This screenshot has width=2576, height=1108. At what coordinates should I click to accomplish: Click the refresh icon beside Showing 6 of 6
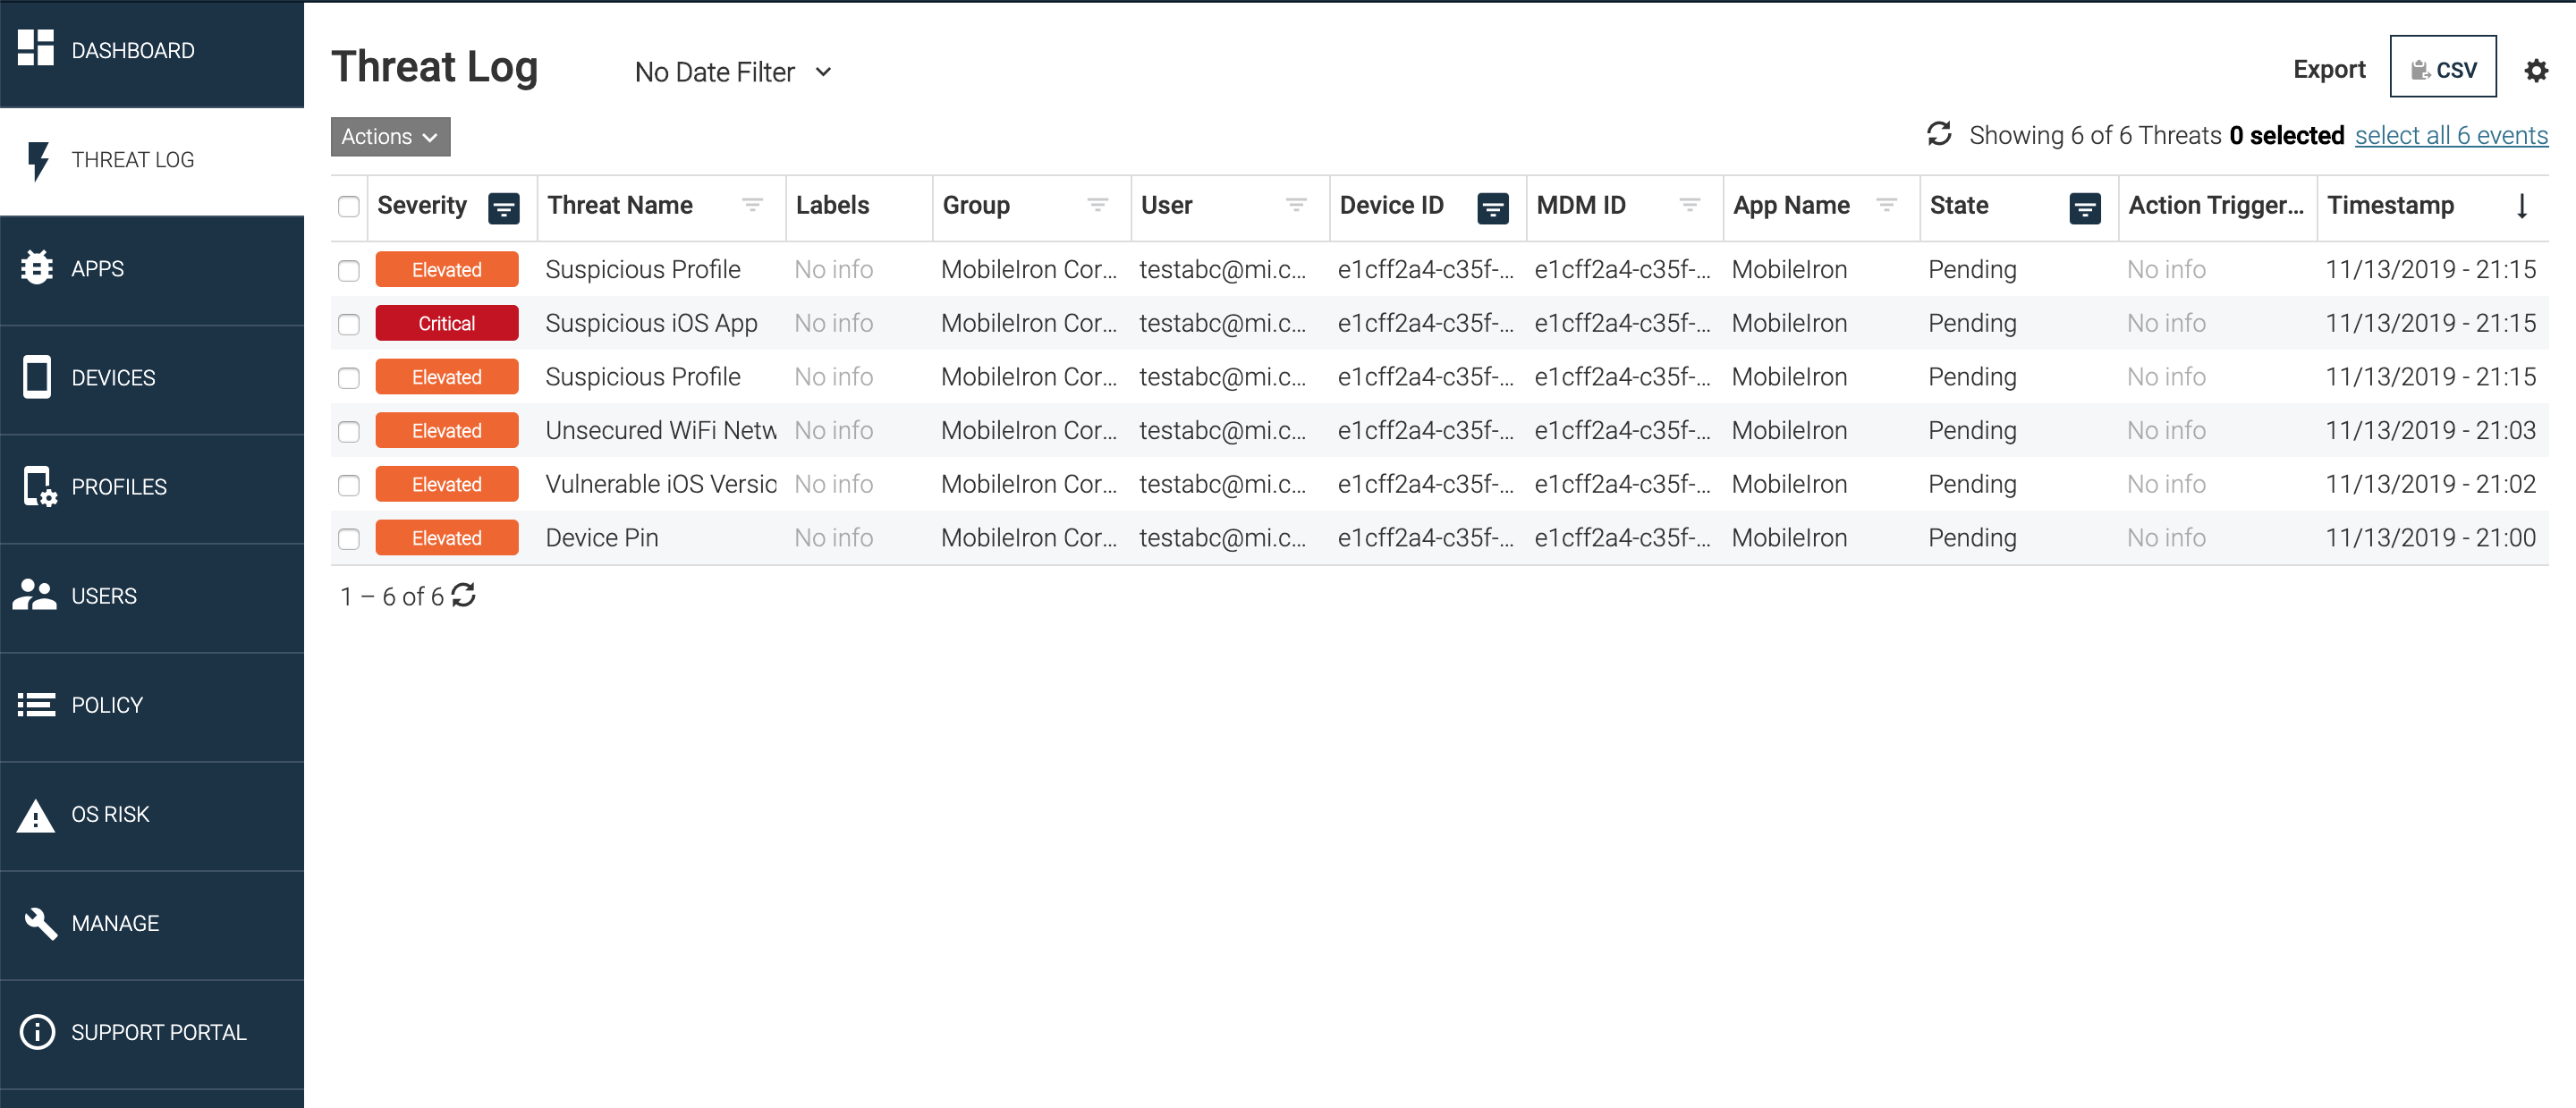pyautogui.click(x=1938, y=134)
